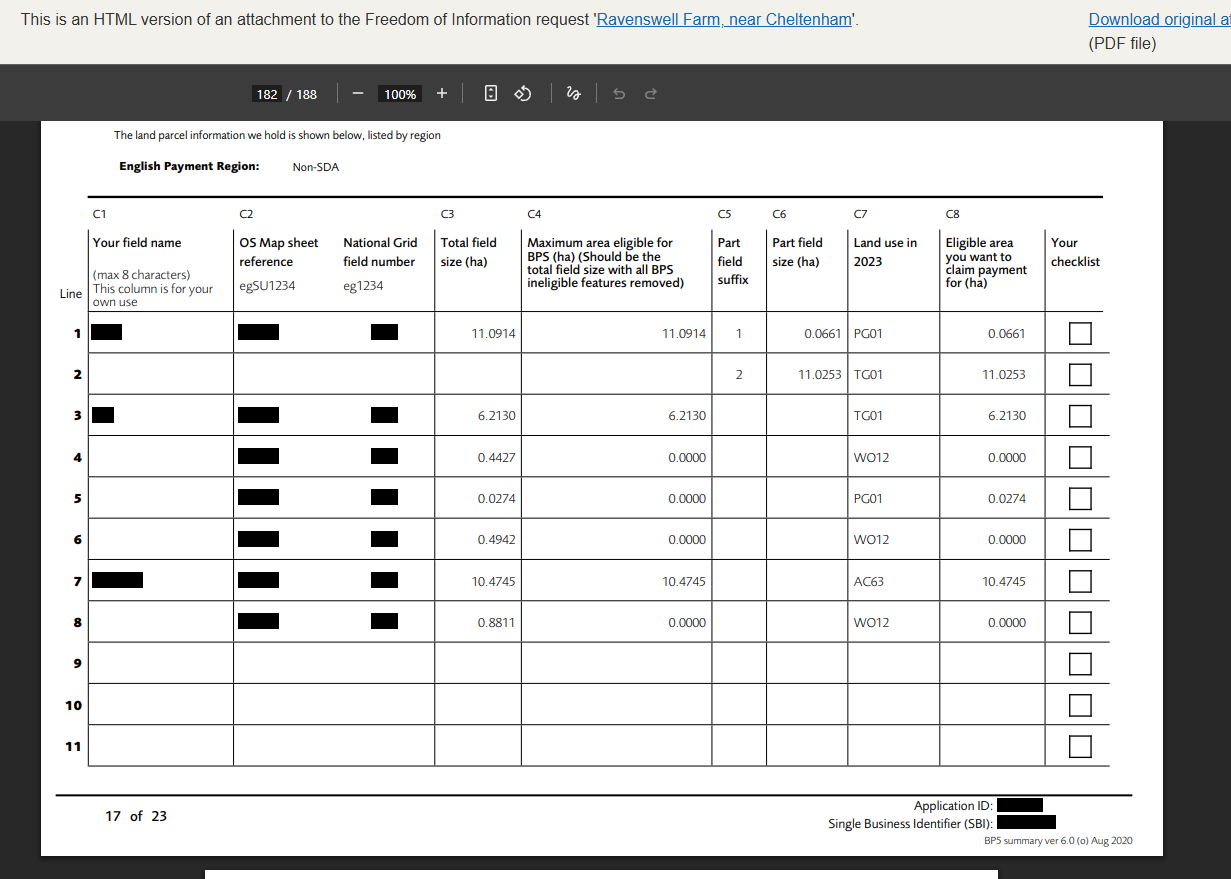Click the zoom out minus icon
Image resolution: width=1231 pixels, height=879 pixels.
(357, 94)
